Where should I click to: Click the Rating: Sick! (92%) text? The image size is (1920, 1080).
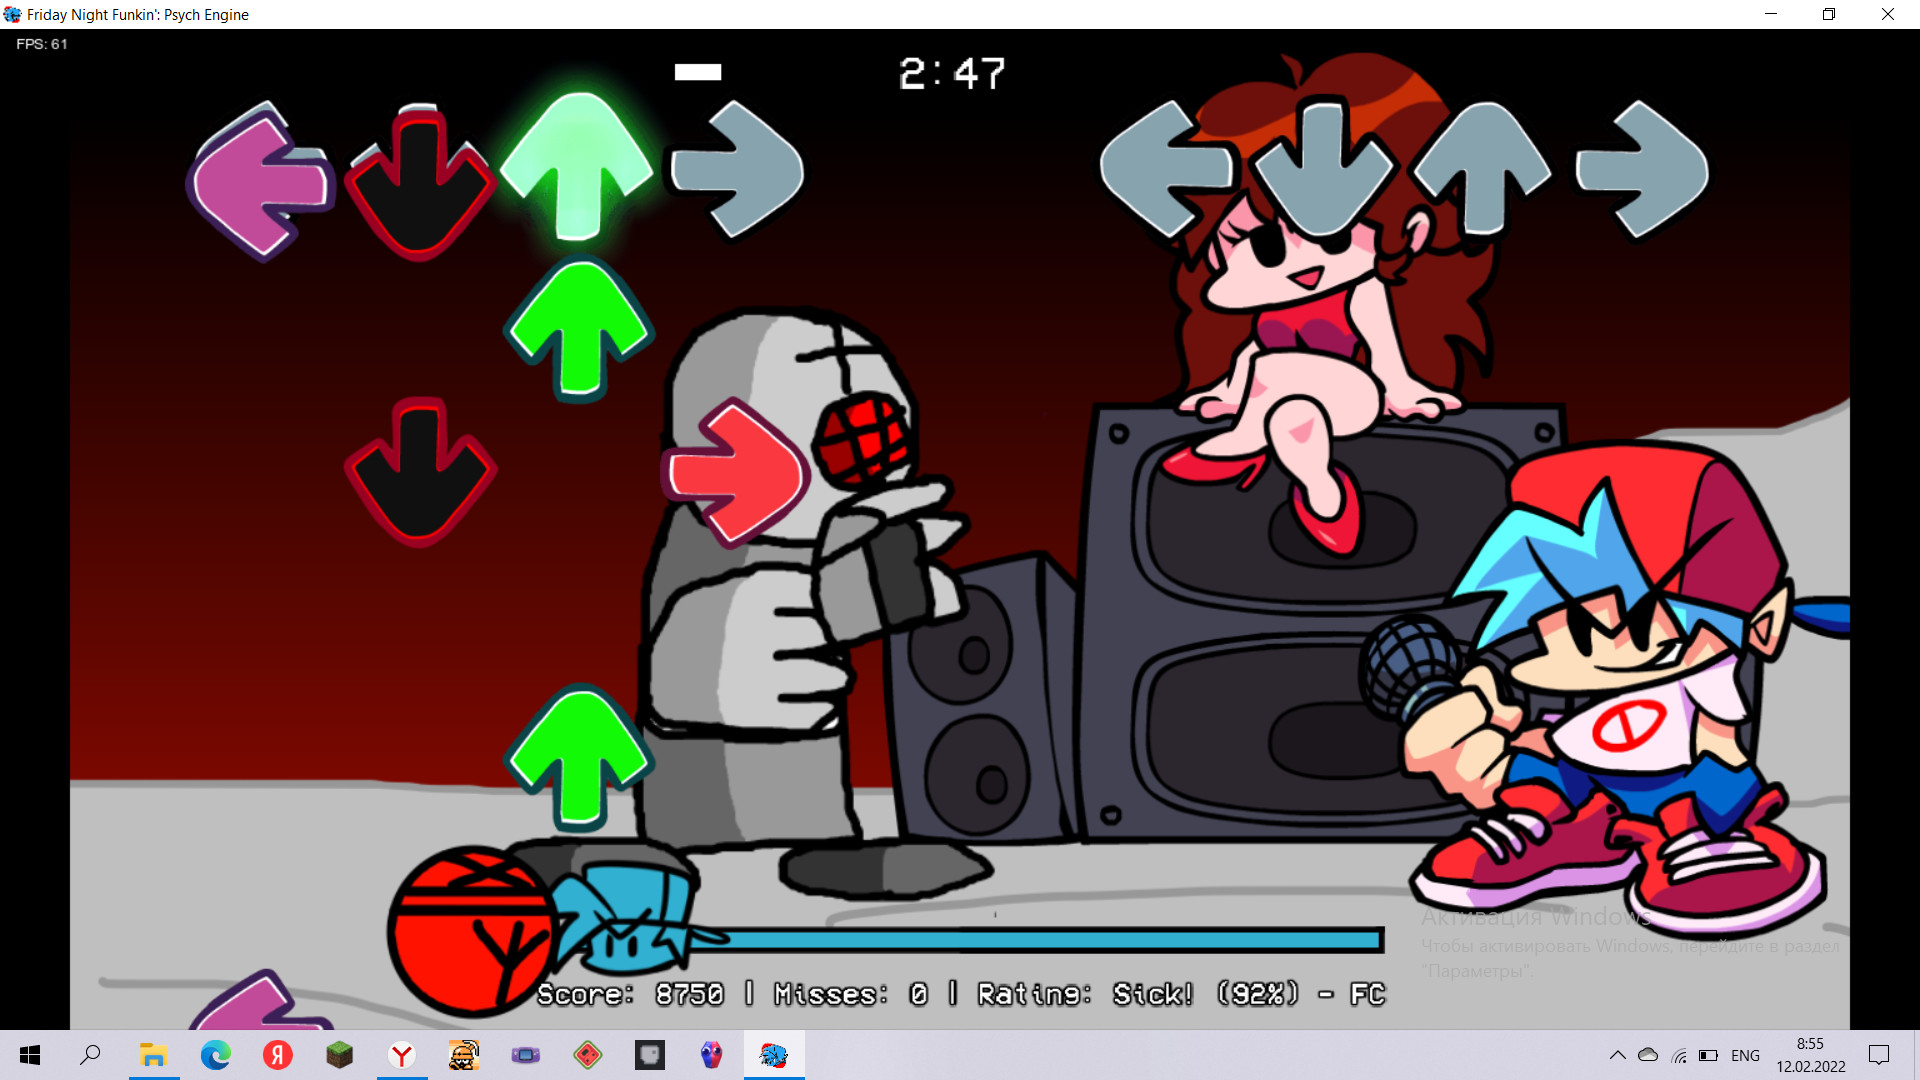1138,994
